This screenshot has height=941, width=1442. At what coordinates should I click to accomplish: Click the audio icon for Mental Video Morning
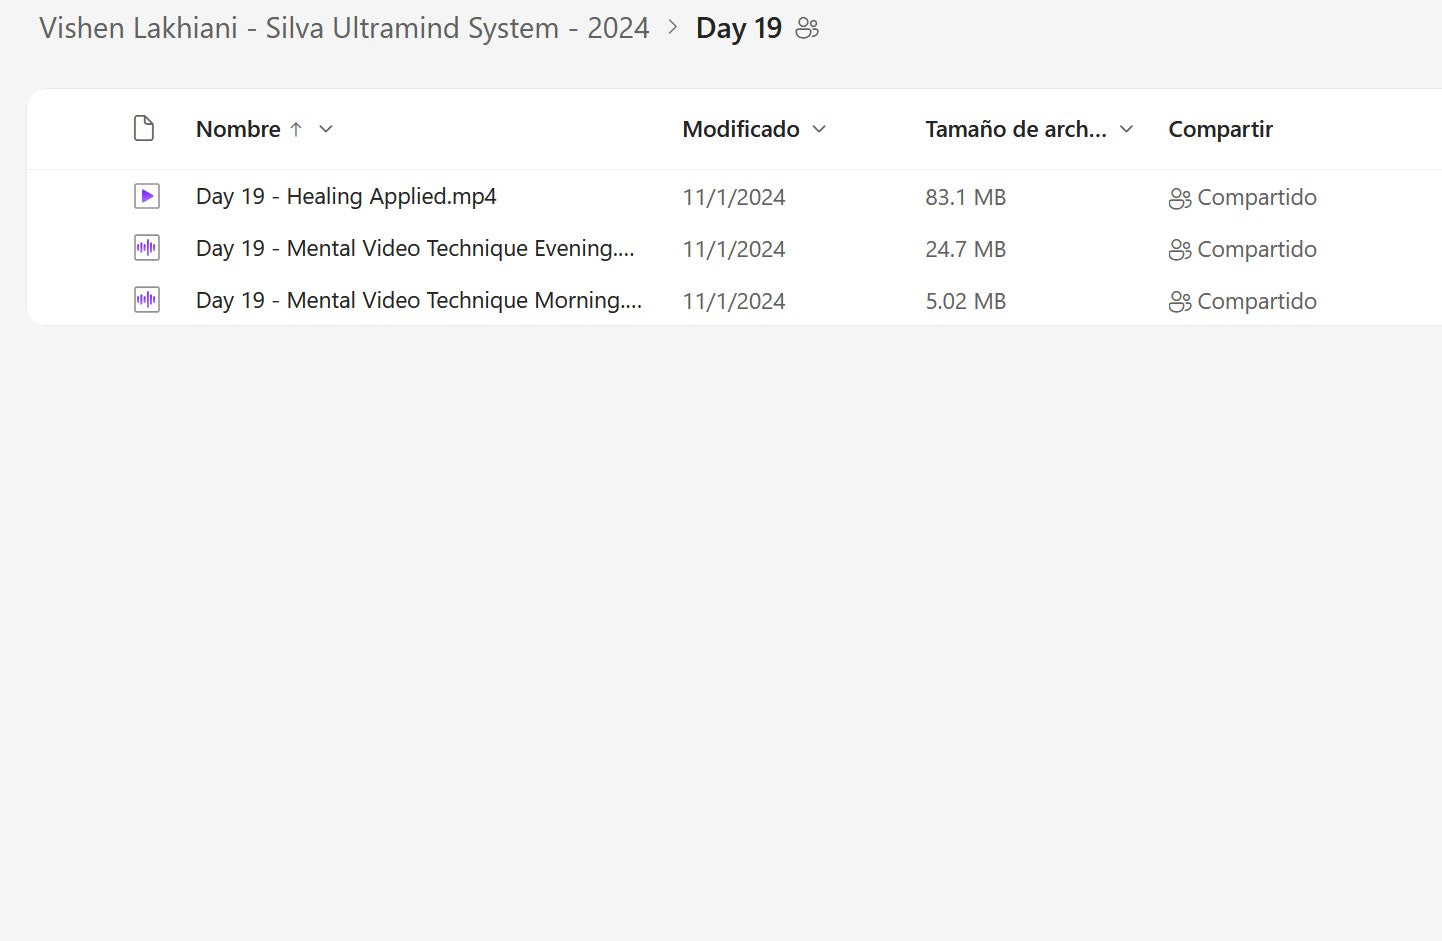(x=147, y=300)
